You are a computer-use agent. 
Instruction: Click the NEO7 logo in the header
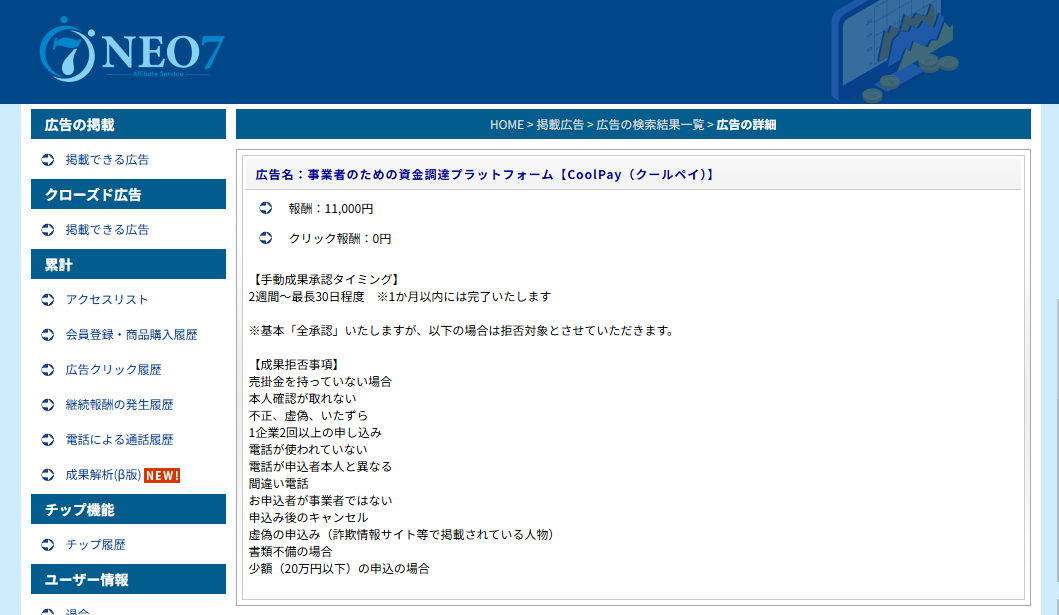tap(132, 50)
